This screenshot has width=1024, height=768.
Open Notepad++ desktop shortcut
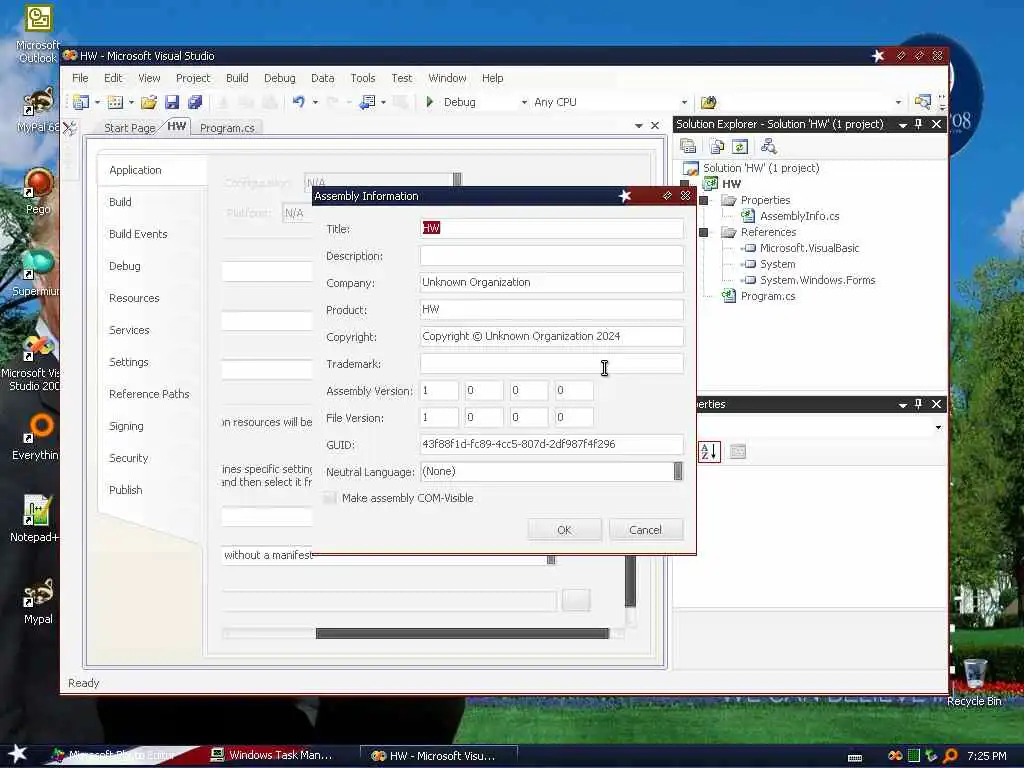point(35,518)
